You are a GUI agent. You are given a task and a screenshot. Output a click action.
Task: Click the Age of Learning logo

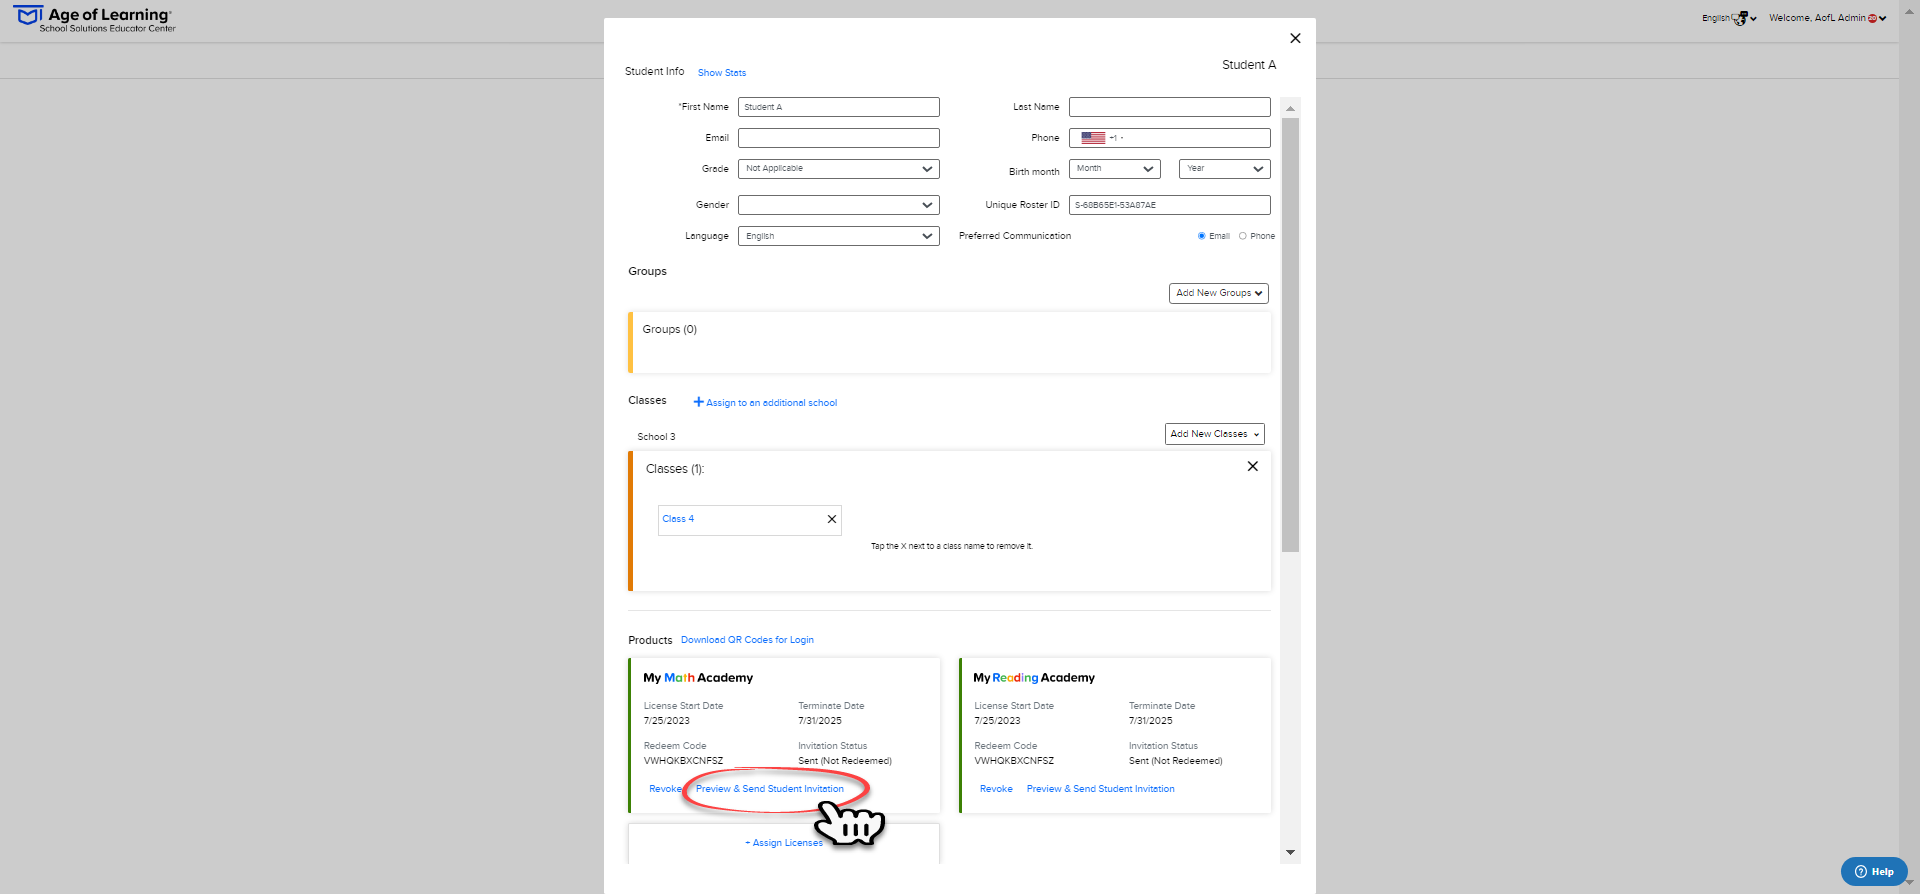(x=94, y=19)
